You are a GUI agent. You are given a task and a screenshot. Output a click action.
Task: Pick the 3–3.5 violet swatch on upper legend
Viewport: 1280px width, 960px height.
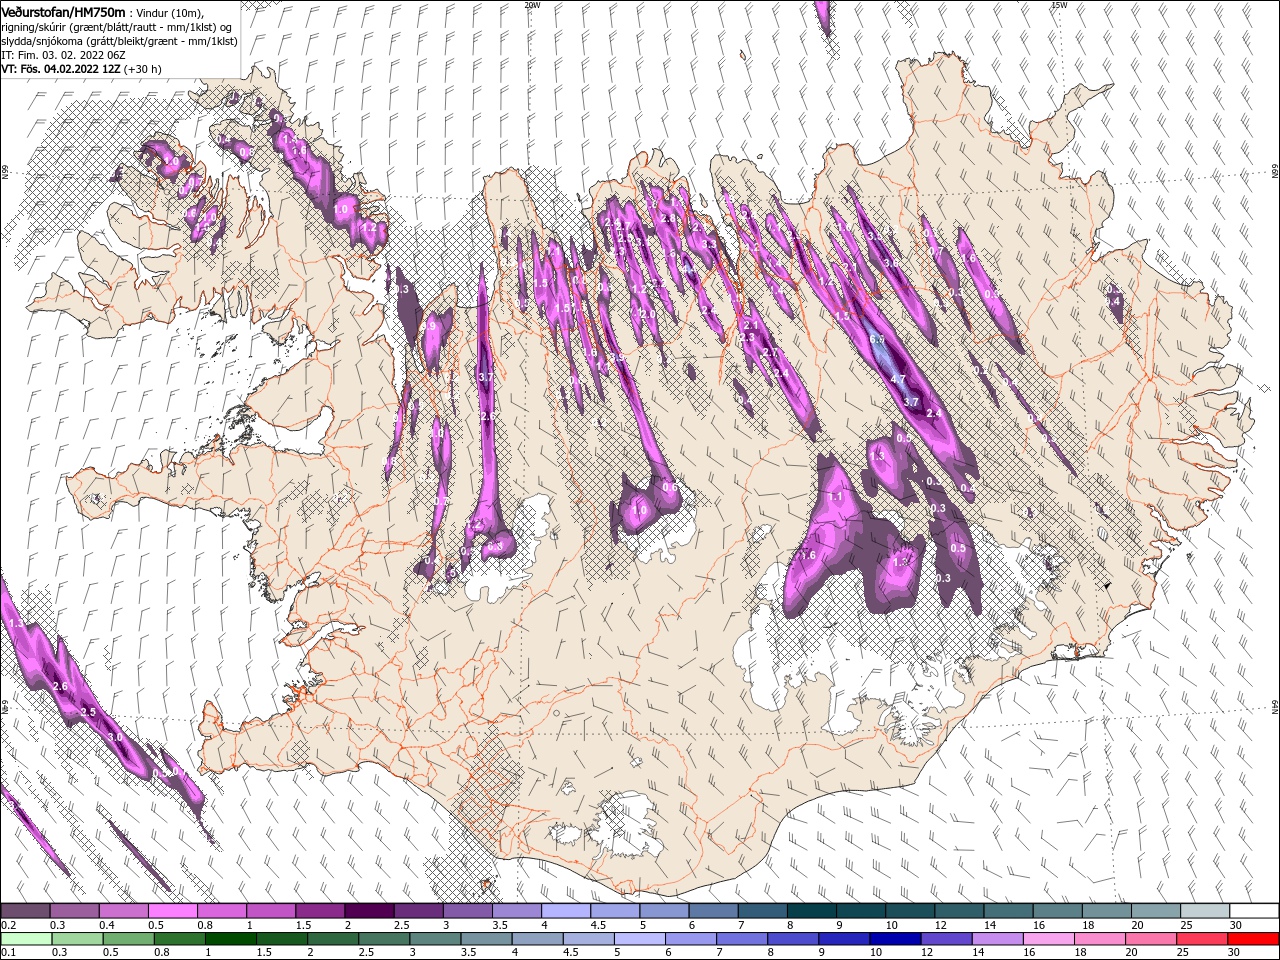pos(468,911)
